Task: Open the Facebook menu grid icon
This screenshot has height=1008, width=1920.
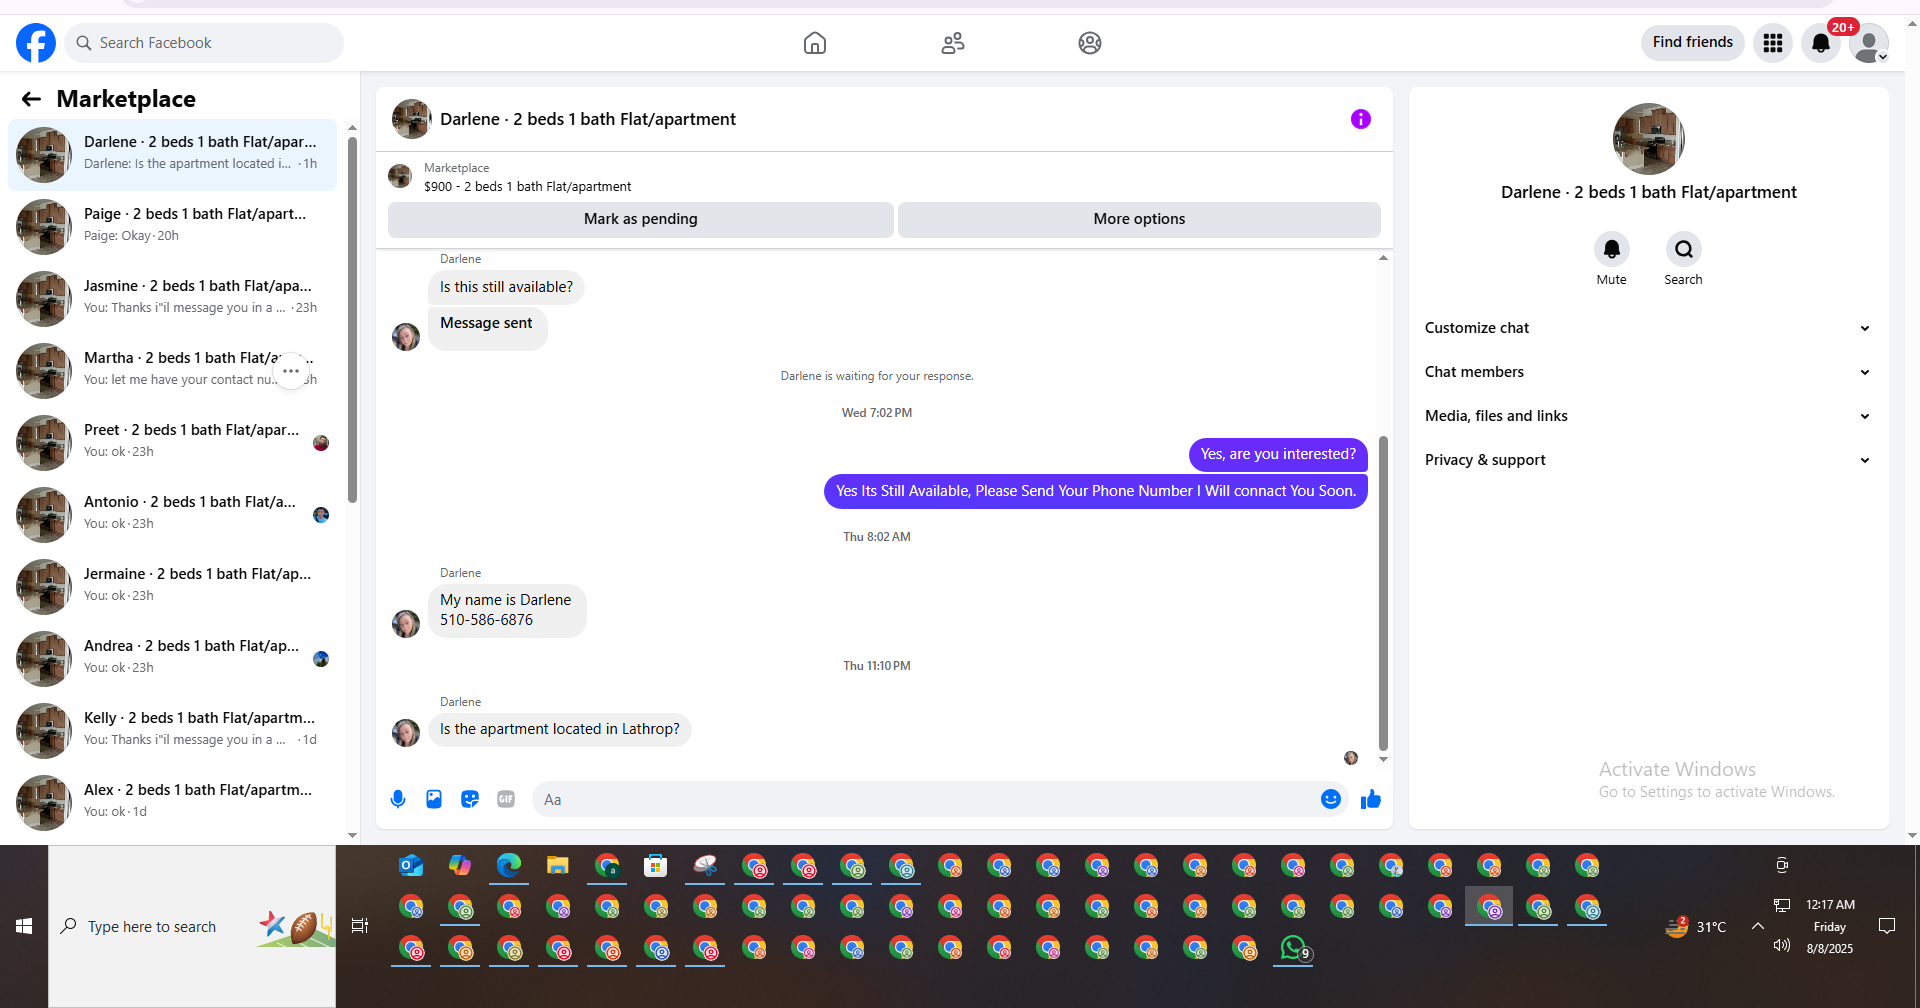Action: pos(1773,43)
